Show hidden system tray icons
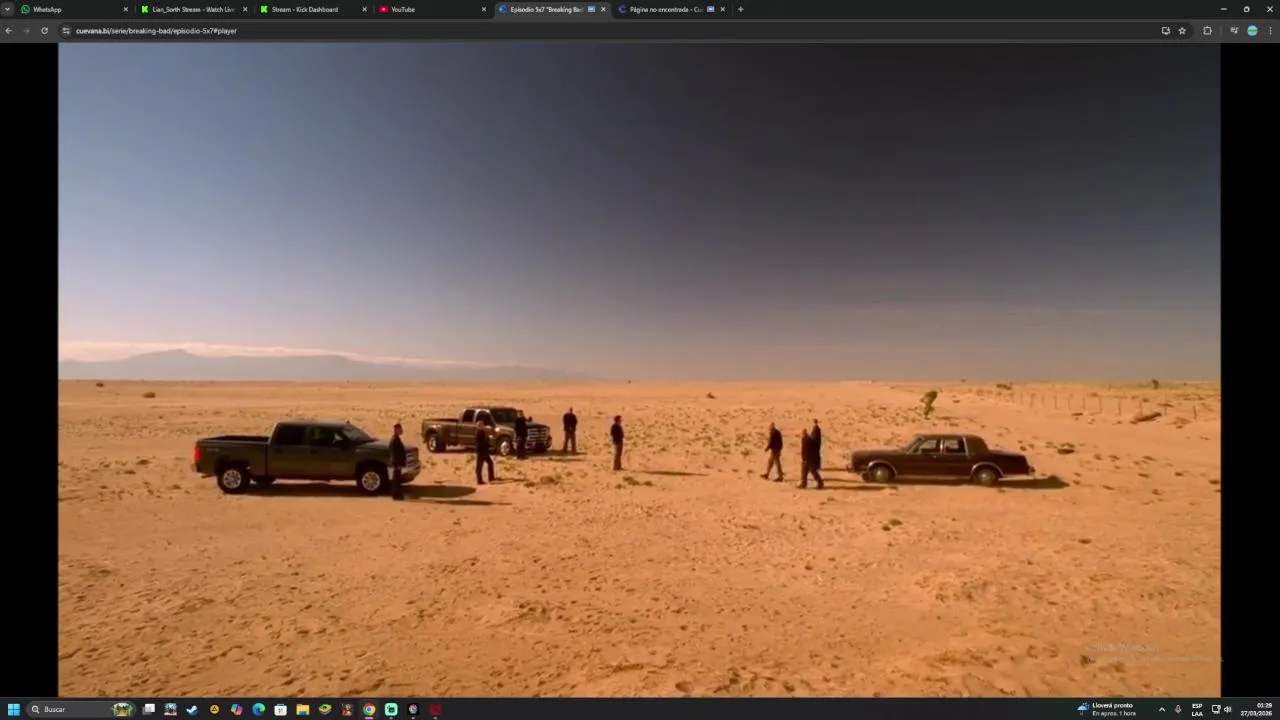This screenshot has height=720, width=1280. 1161,709
